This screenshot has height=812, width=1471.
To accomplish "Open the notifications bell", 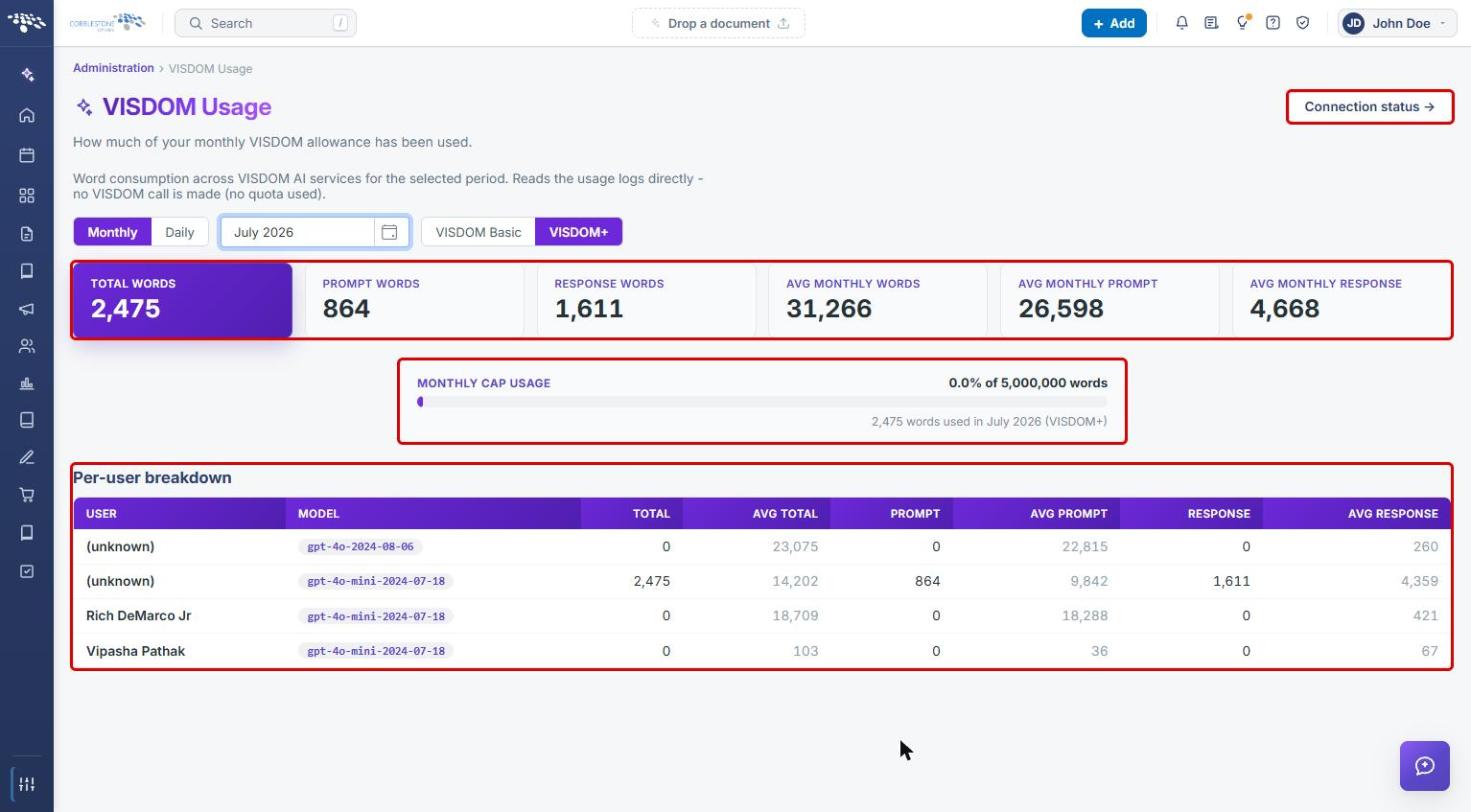I will point(1182,23).
